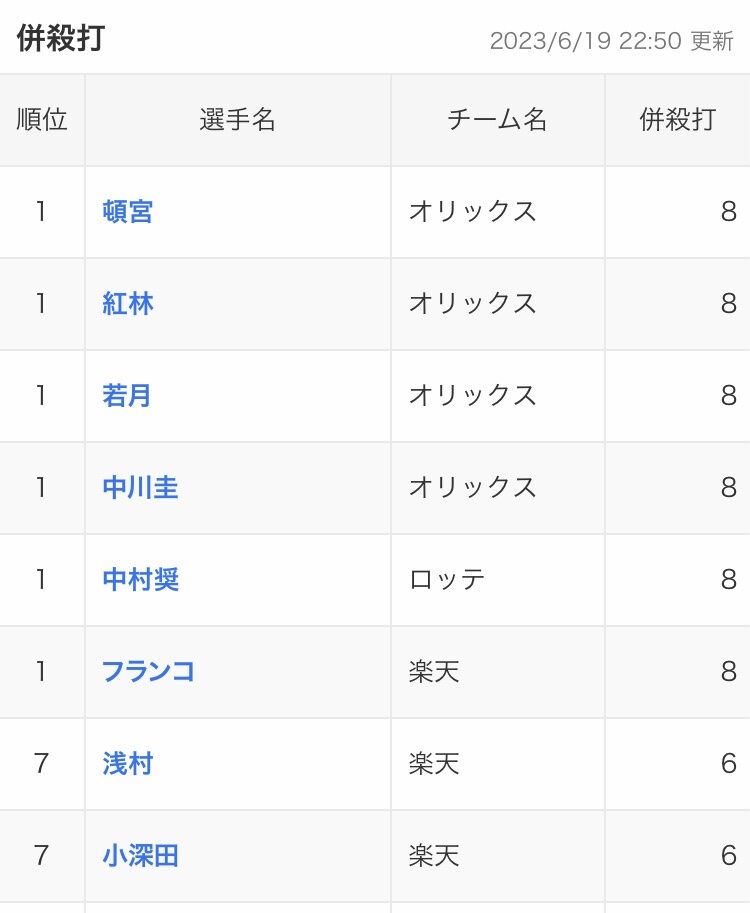Open player link 中川圭
This screenshot has height=913, width=750.
[140, 487]
